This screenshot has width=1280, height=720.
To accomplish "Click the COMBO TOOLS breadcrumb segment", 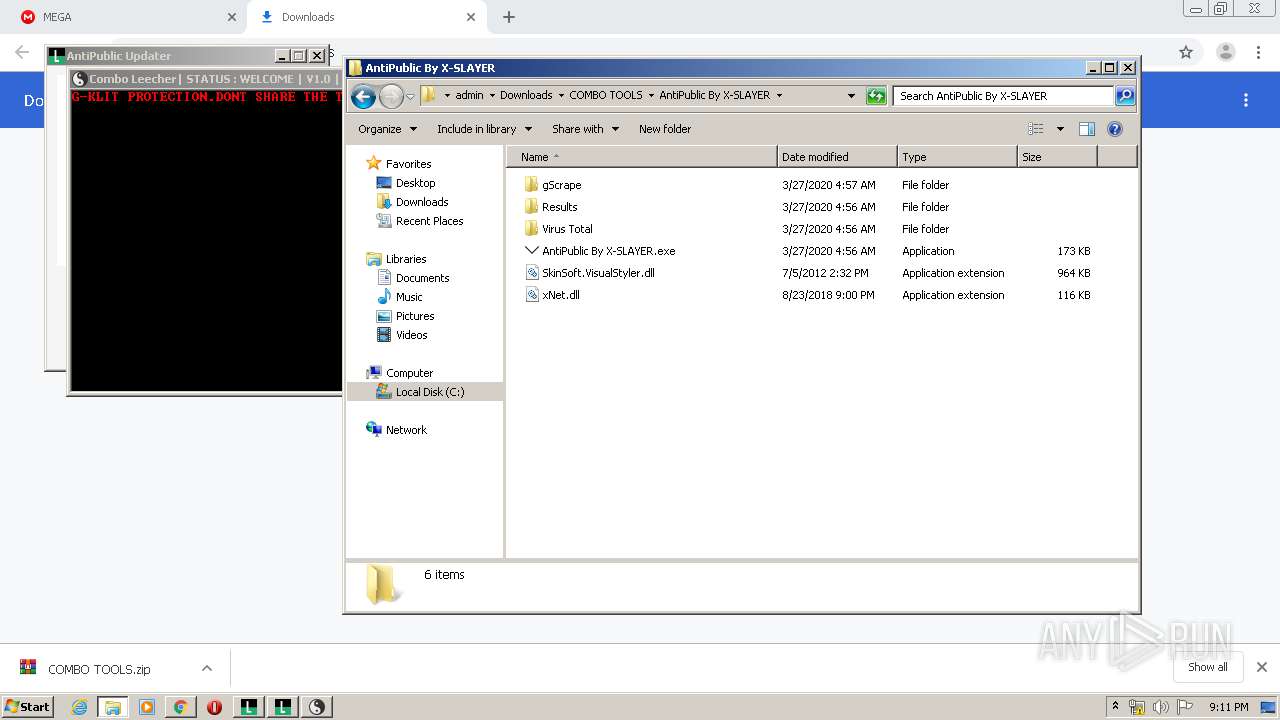I will point(606,96).
